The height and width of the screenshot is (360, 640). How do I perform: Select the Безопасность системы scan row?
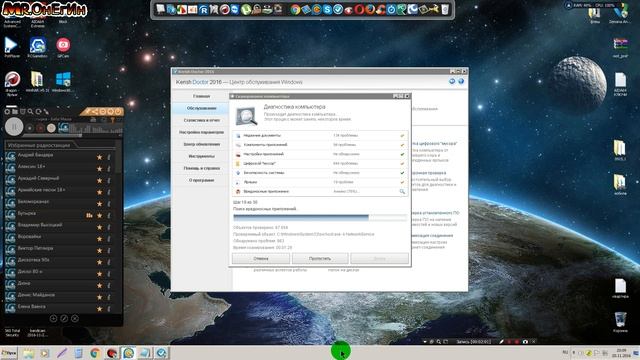tap(320, 173)
